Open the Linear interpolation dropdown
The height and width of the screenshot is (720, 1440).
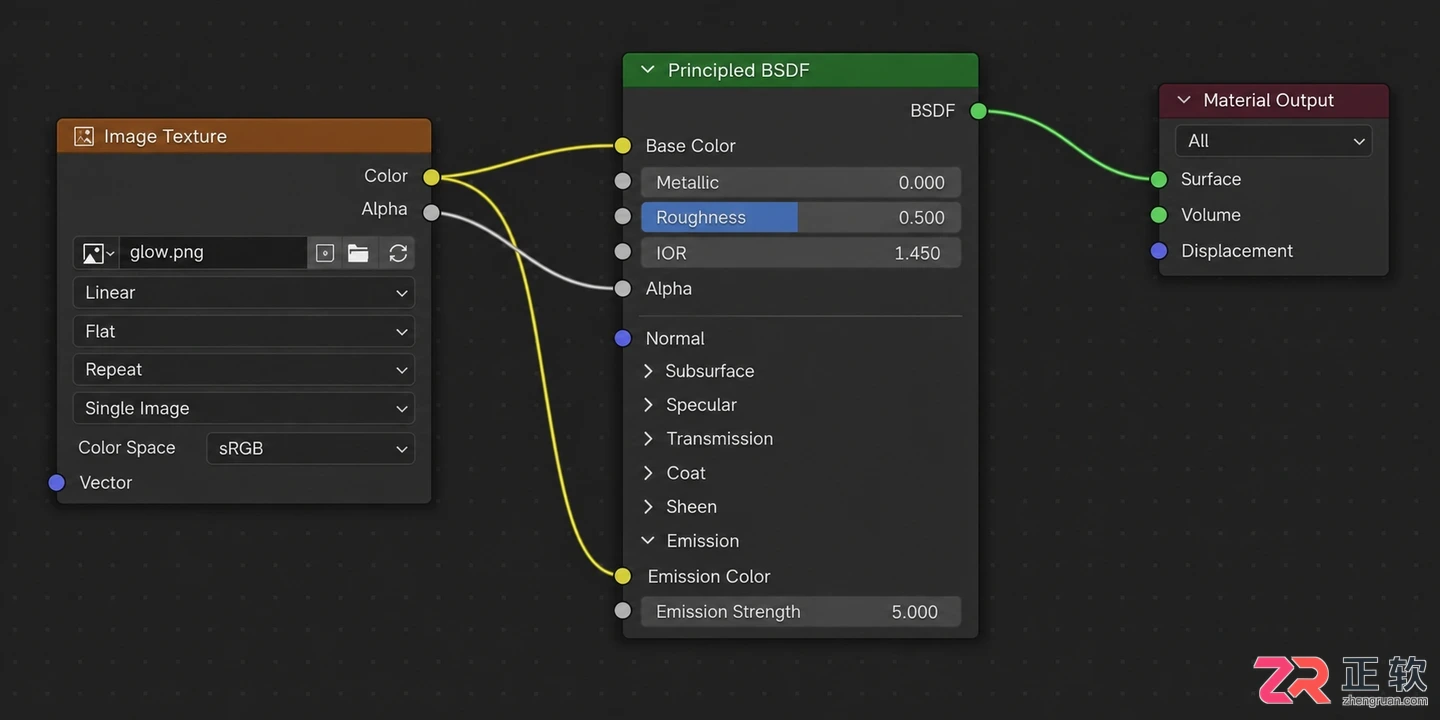point(244,293)
